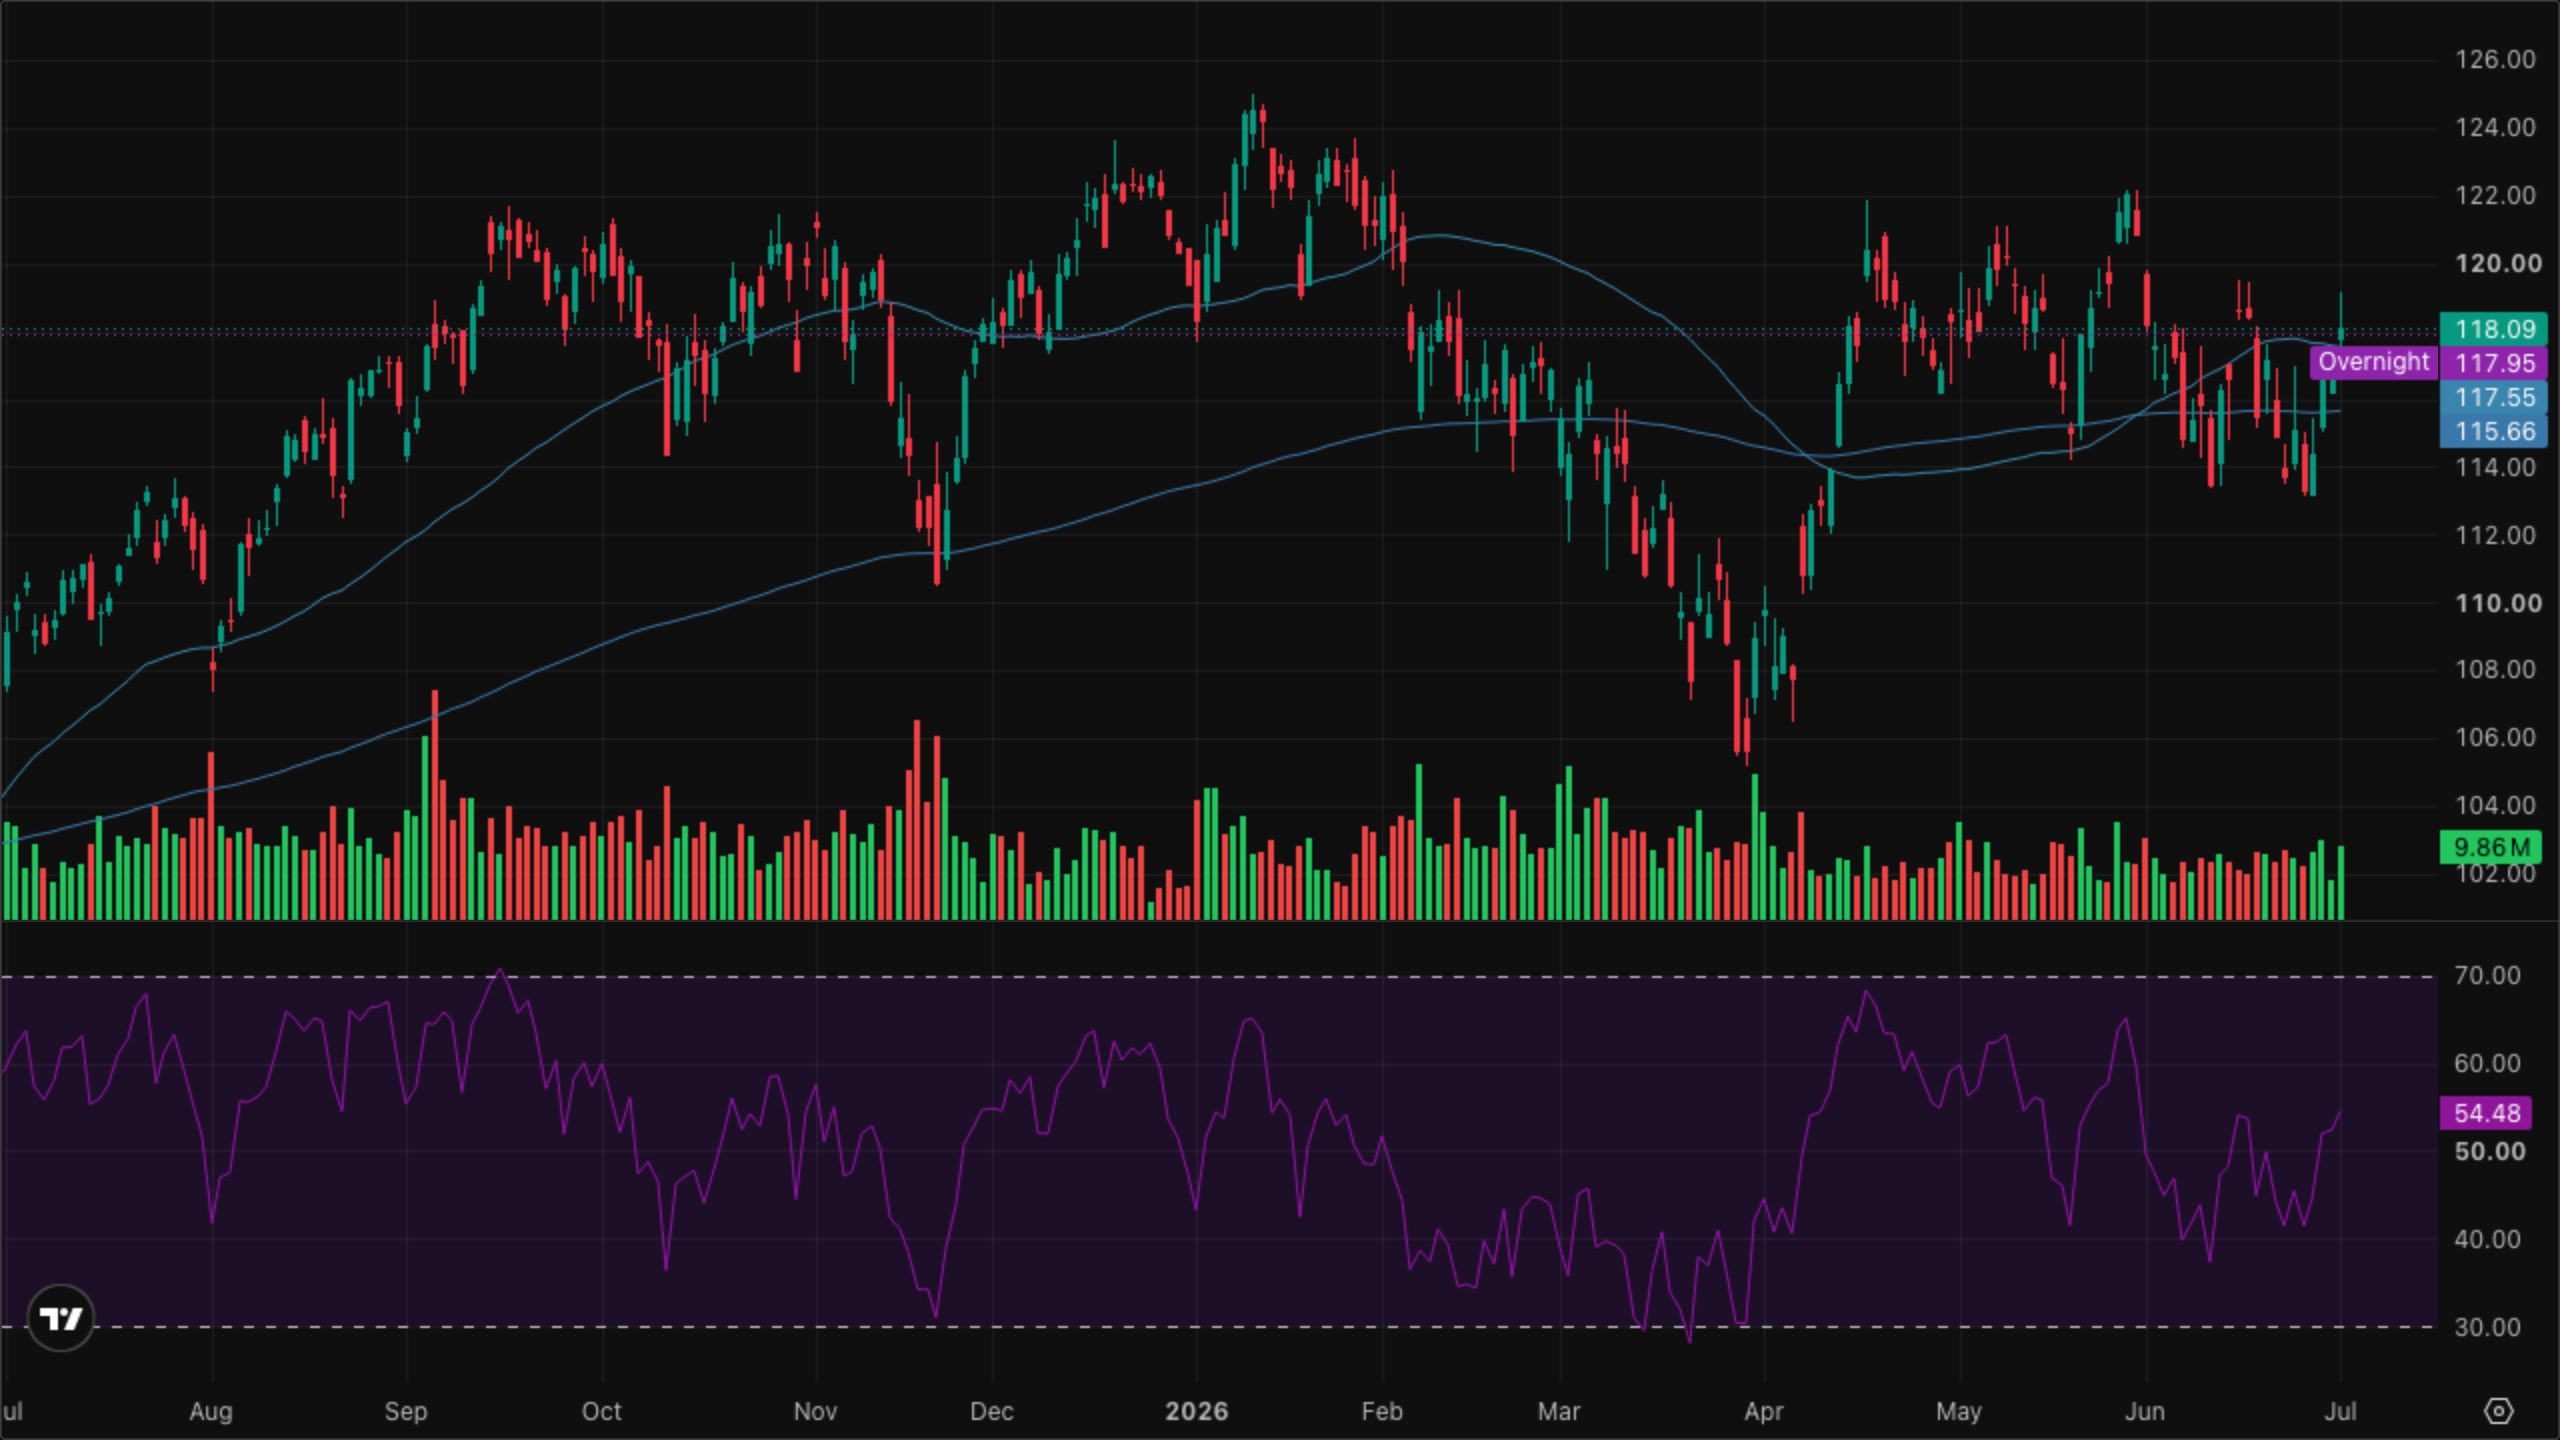Image resolution: width=2560 pixels, height=1440 pixels.
Task: Click the 110.00 level on price scale
Action: pyautogui.click(x=2497, y=603)
